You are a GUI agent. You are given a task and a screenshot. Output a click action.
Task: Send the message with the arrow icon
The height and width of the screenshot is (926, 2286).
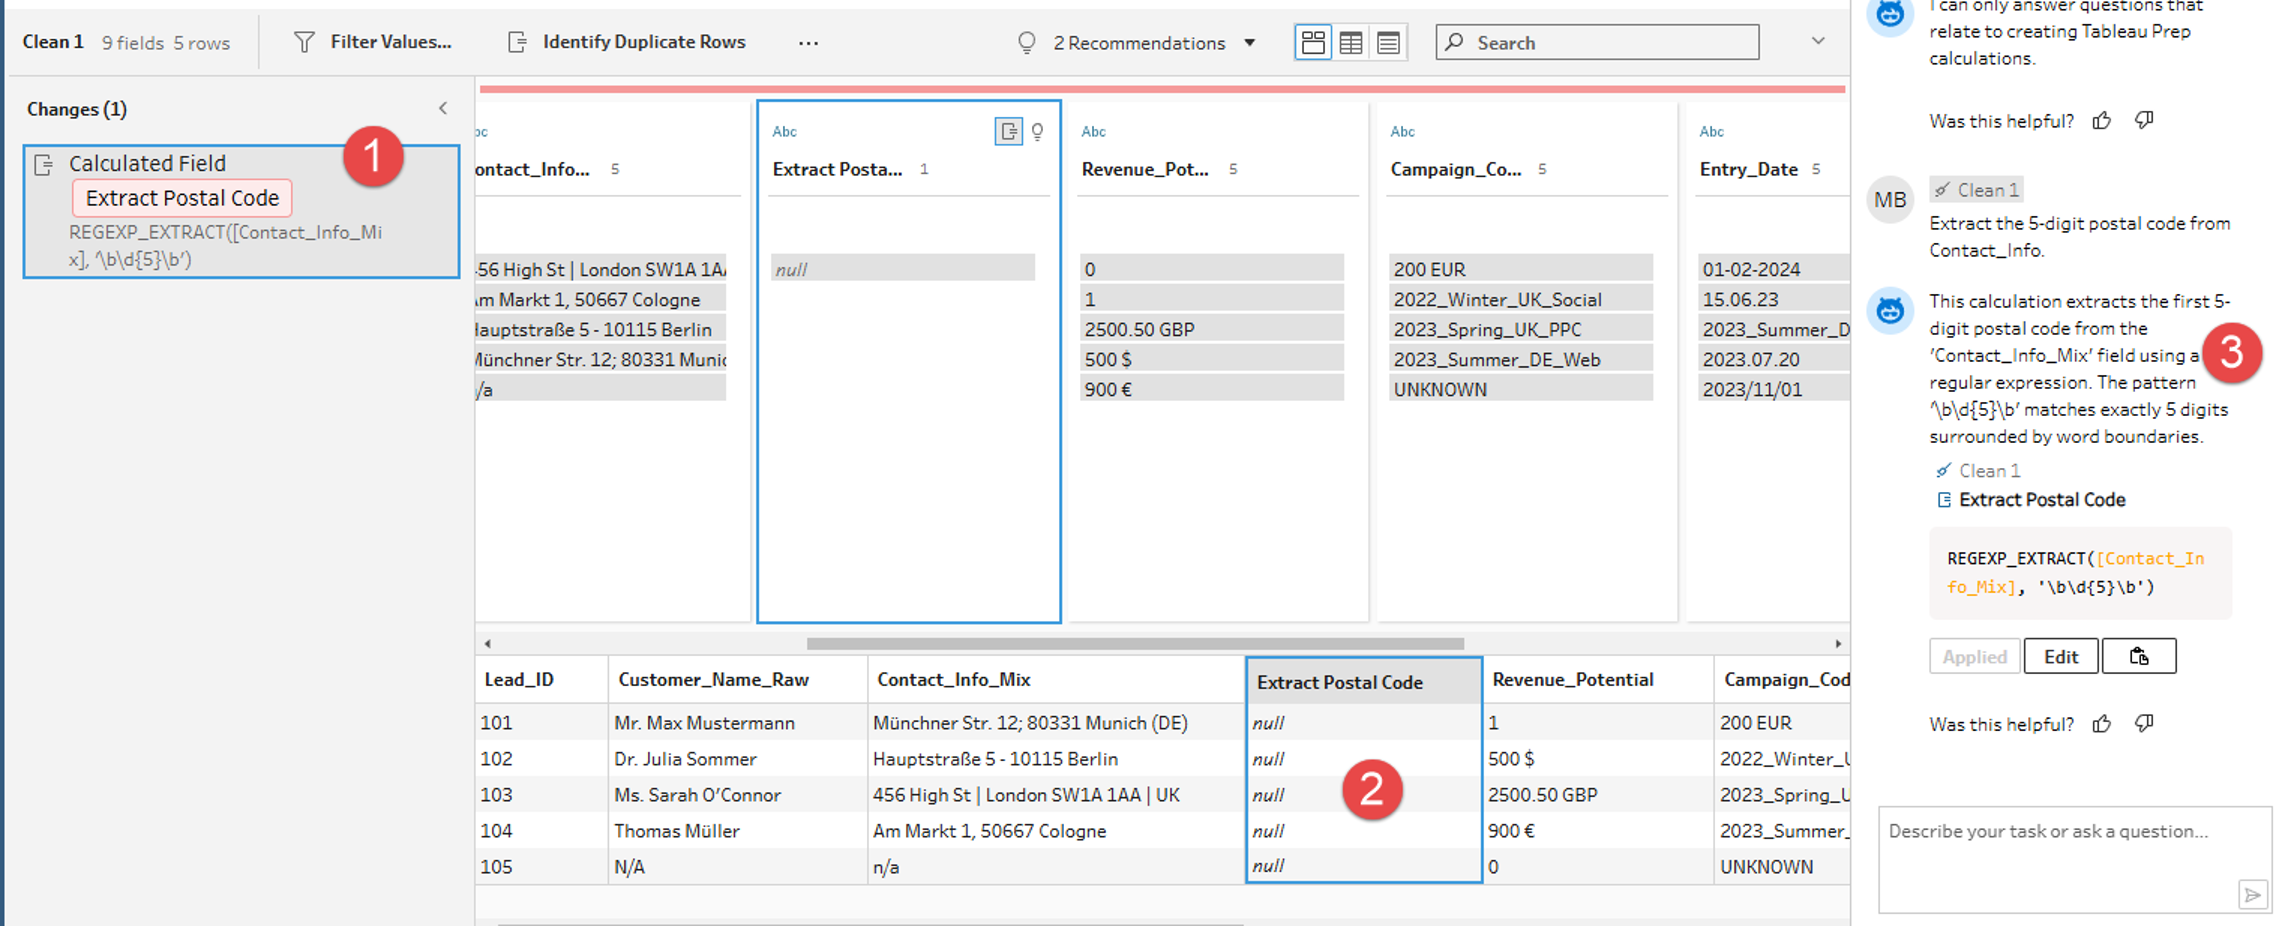tap(2252, 894)
